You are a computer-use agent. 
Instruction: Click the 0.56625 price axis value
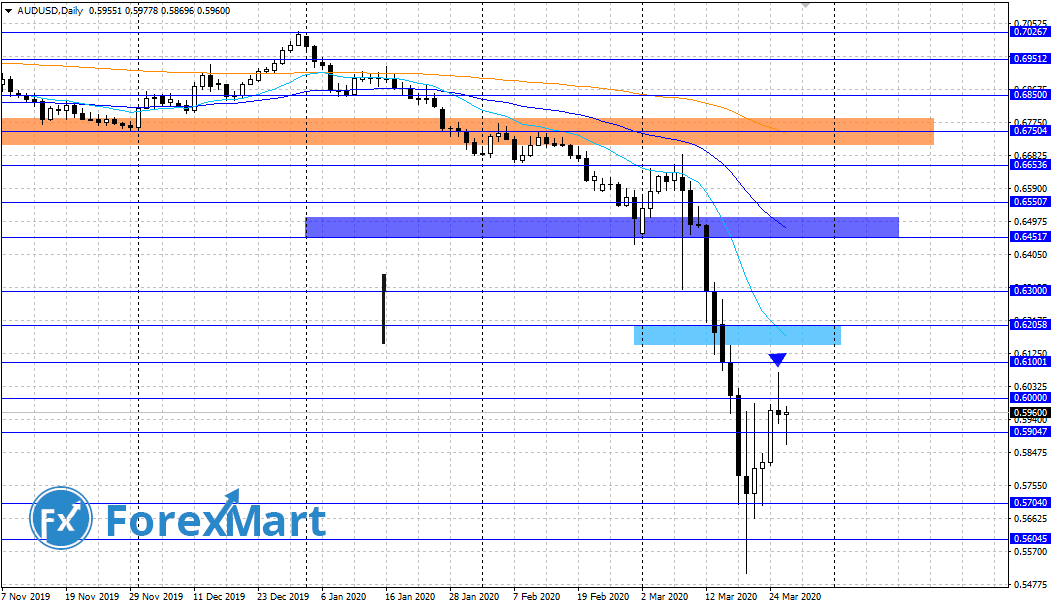1030,519
